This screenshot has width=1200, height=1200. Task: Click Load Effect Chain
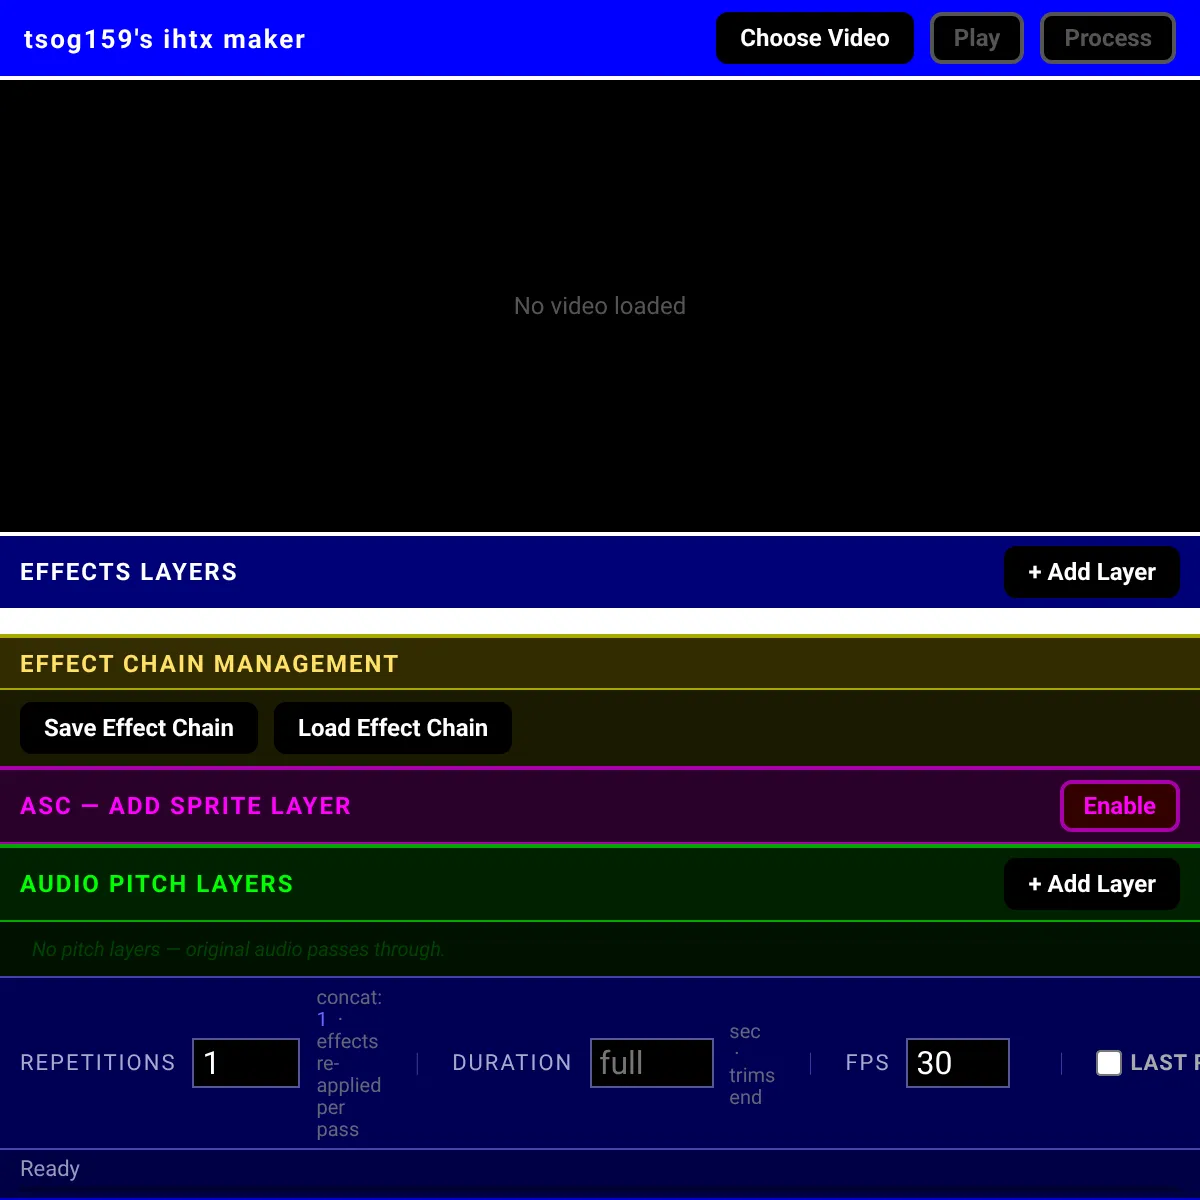tap(393, 728)
